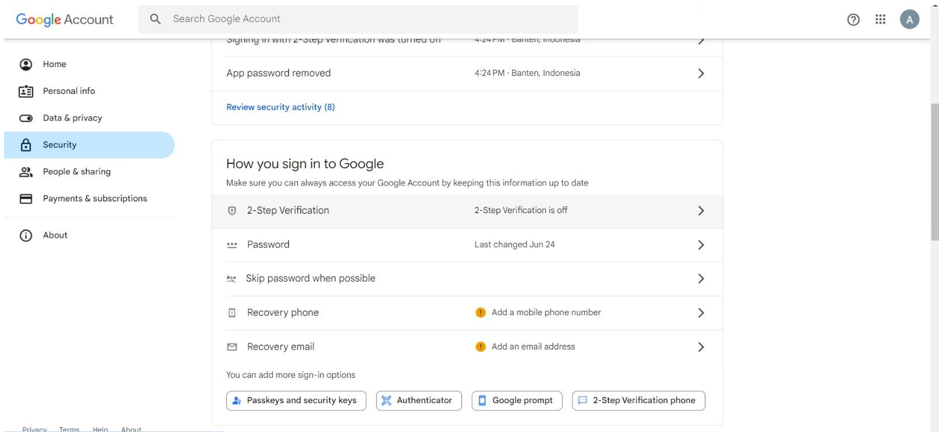The width and height of the screenshot is (939, 432).
Task: Click the Data & privacy toggle icon
Action: [x=26, y=118]
